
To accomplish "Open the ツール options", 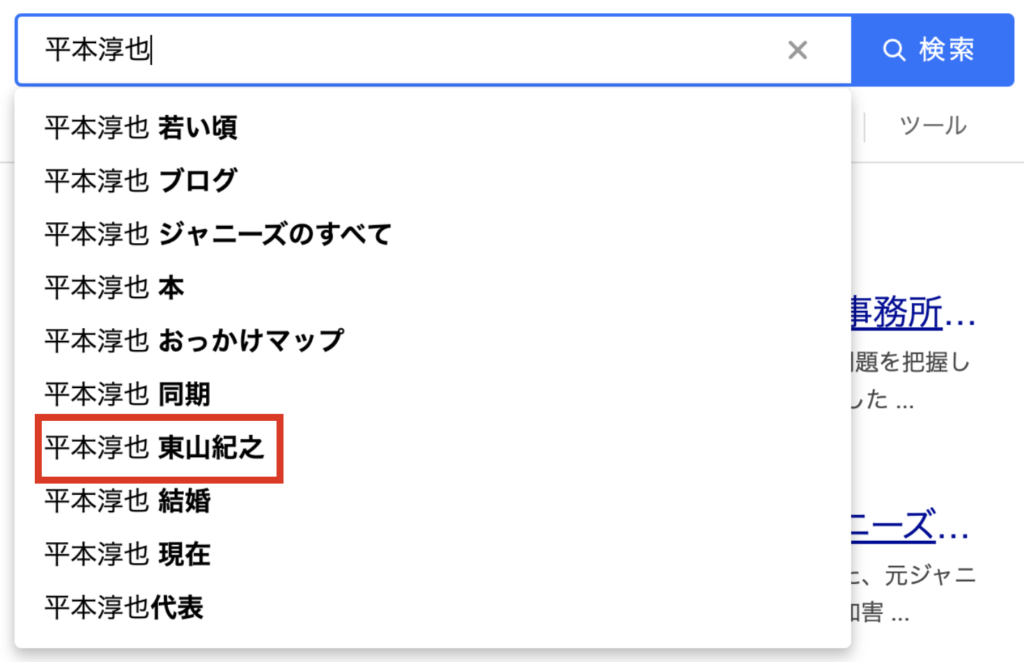I will click(933, 125).
